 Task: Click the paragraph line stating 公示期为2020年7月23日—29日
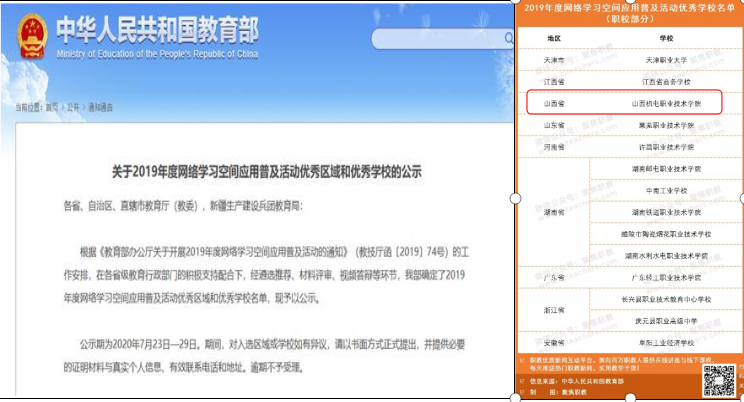click(272, 344)
